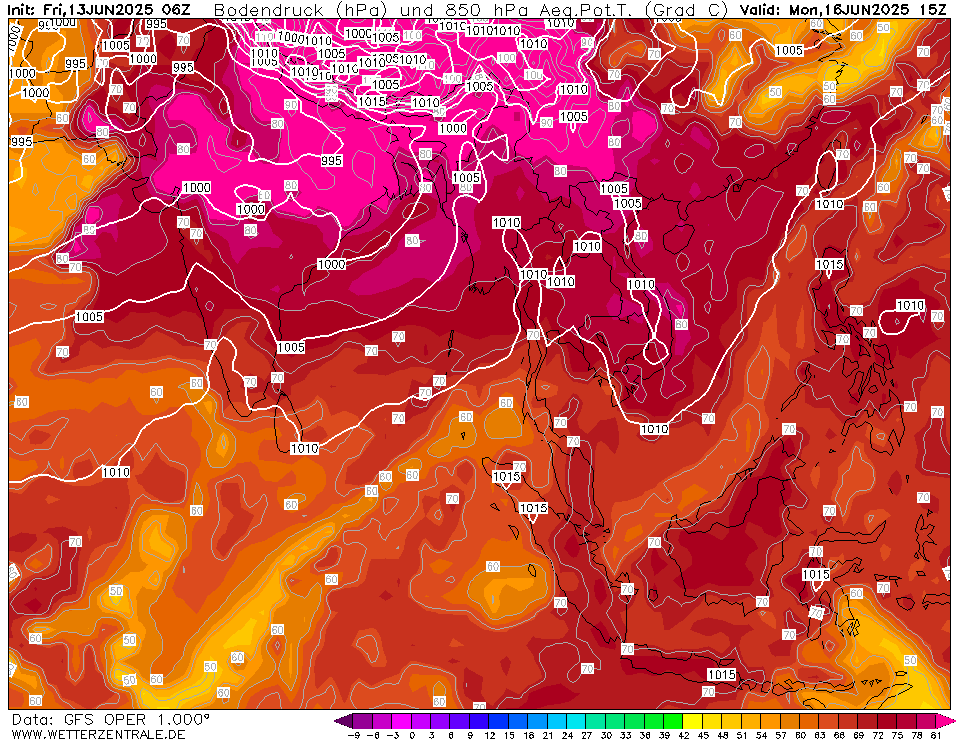Image resolution: width=959 pixels, height=741 pixels.
Task: Click the '54' value on the color scale
Action: [x=761, y=735]
